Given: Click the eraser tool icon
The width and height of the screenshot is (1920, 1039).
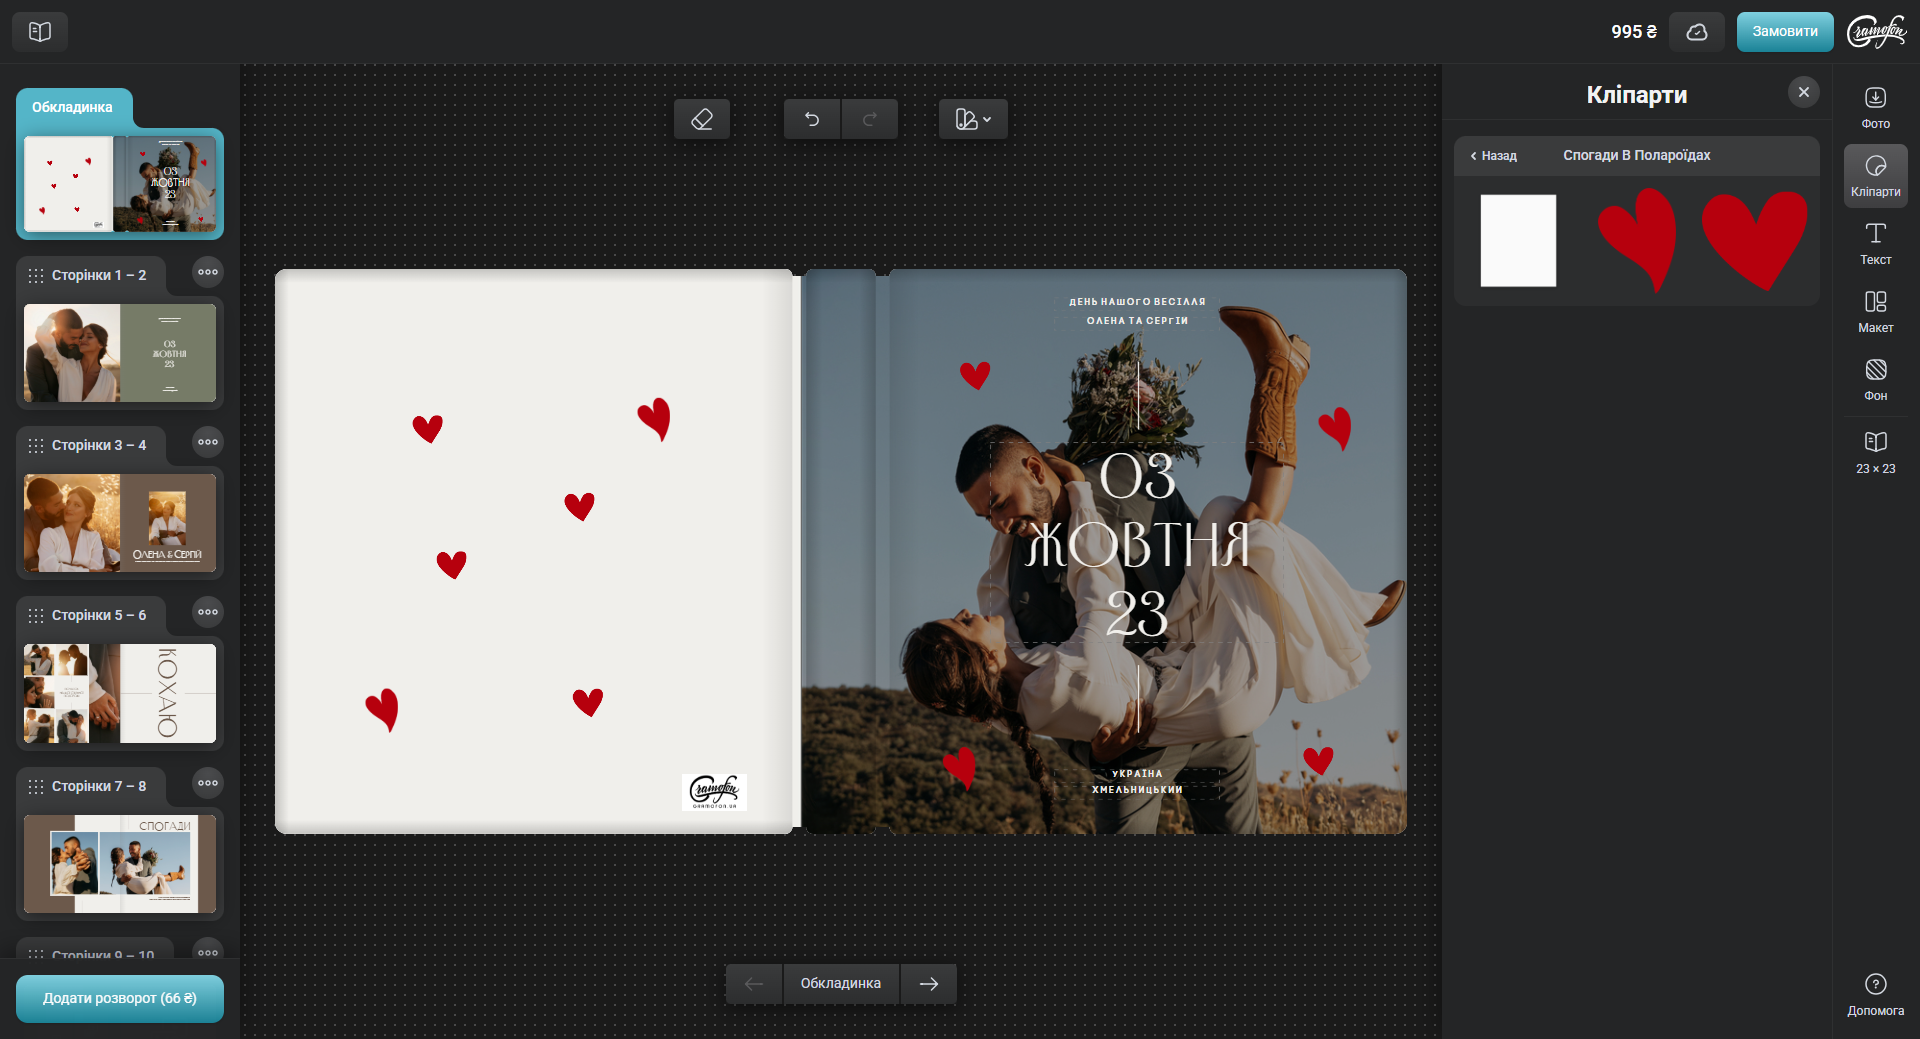Looking at the screenshot, I should coord(701,119).
